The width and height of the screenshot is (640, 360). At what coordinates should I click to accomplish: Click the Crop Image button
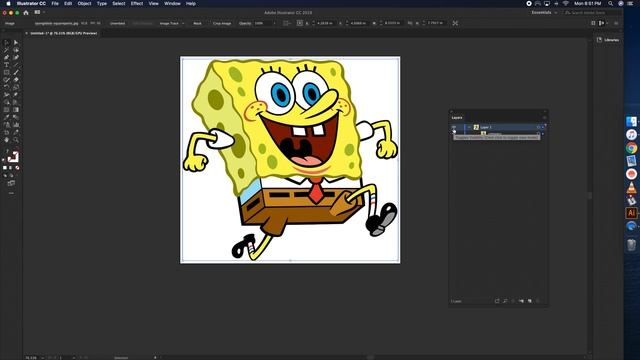tap(222, 23)
